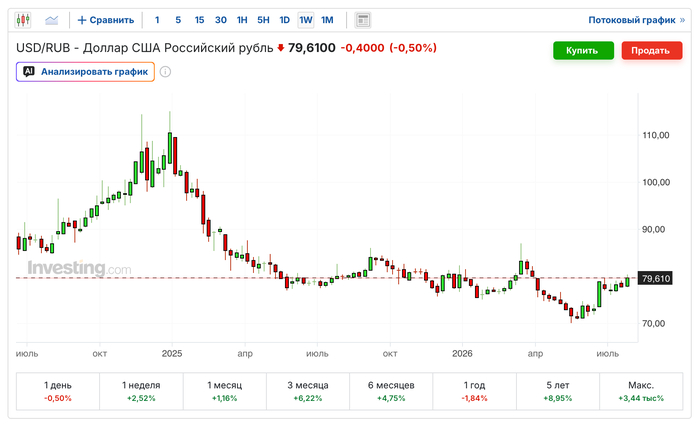Switch to the area chart icon
The image size is (700, 429).
point(52,20)
